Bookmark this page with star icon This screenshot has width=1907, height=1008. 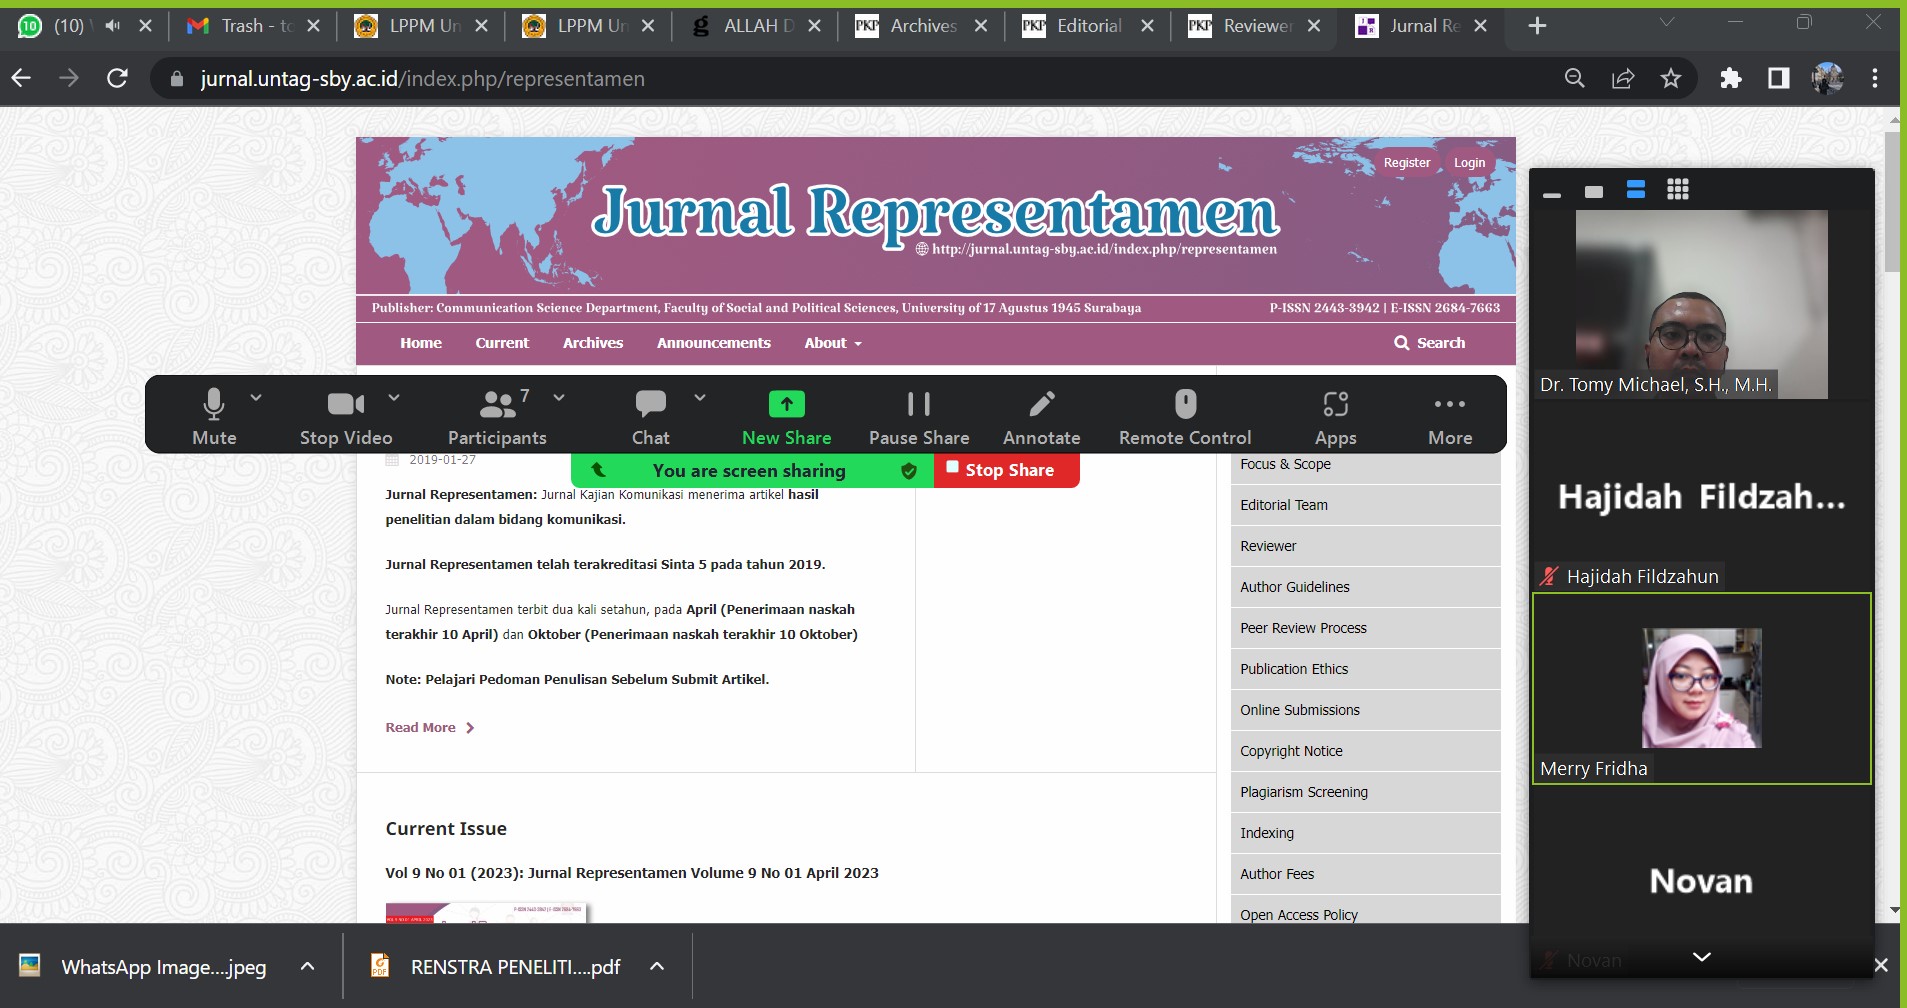[1670, 79]
